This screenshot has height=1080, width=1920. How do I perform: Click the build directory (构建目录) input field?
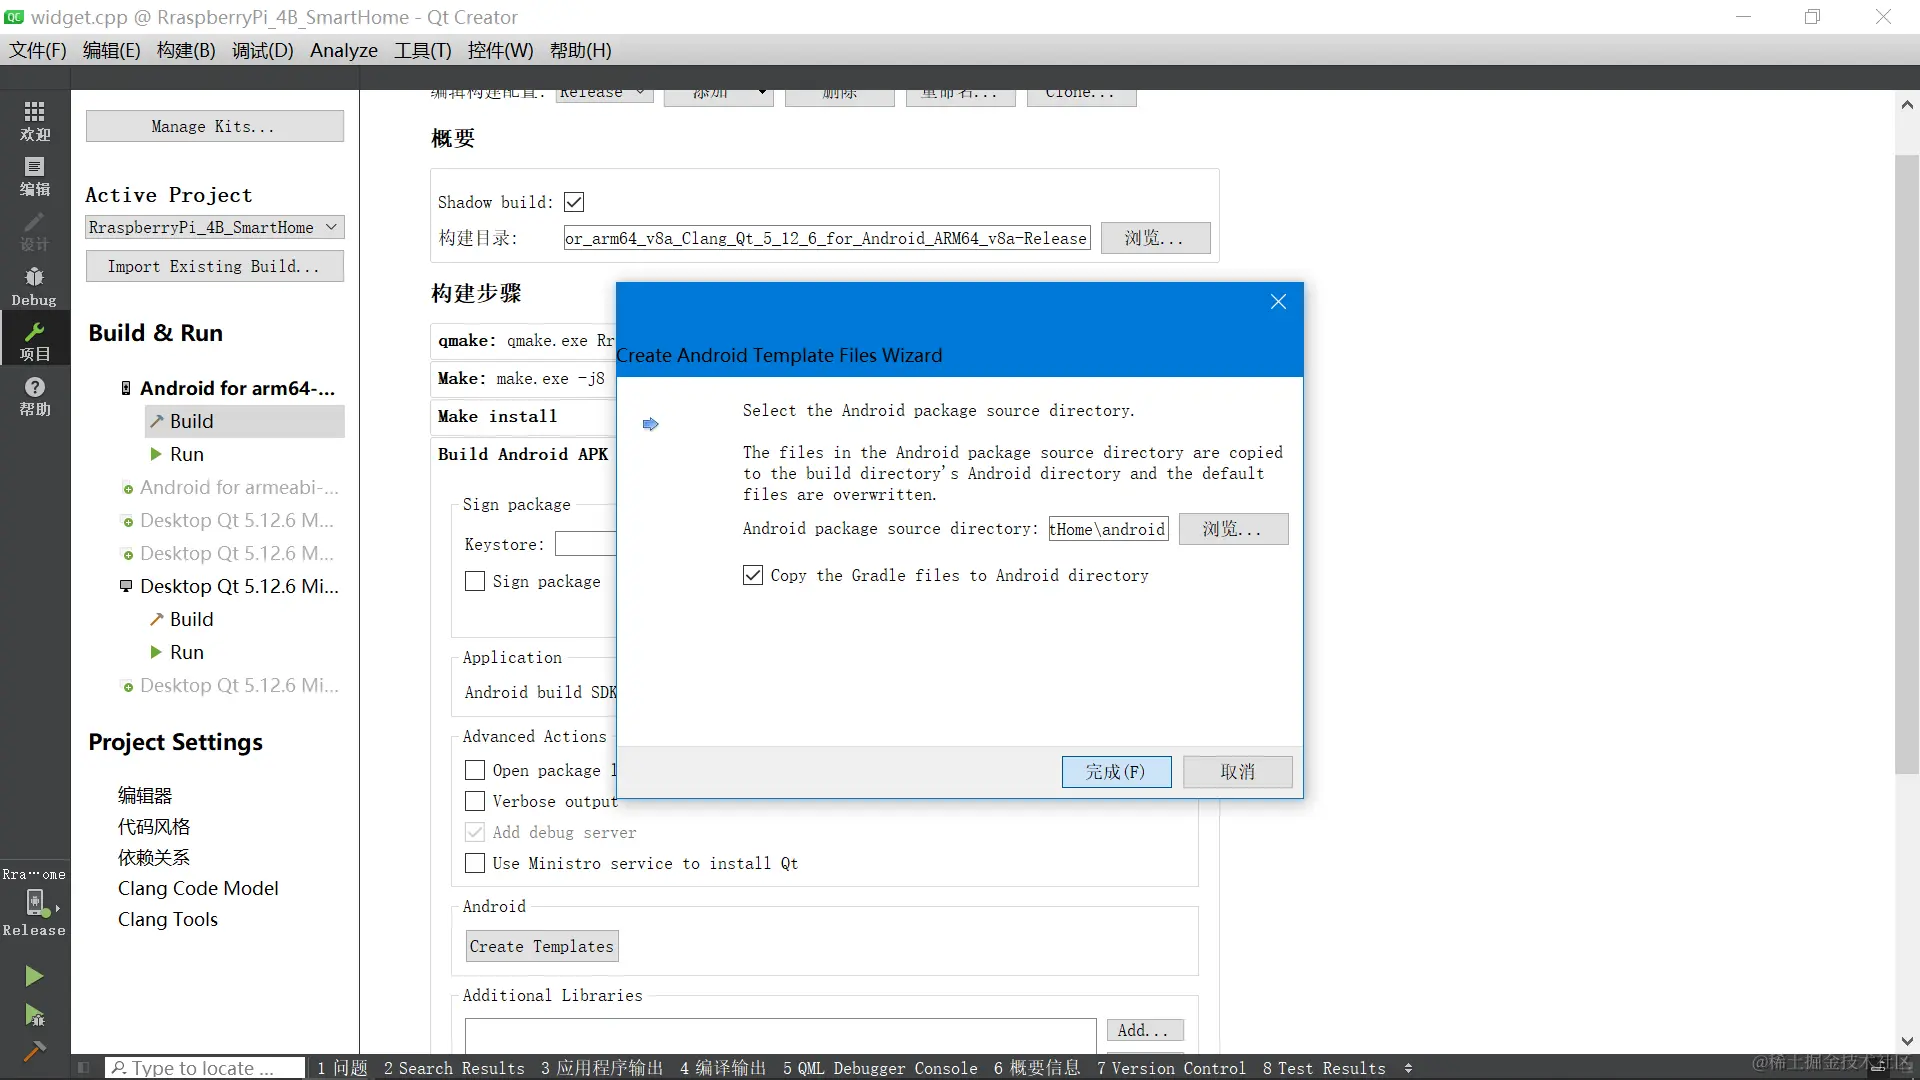[x=827, y=238]
